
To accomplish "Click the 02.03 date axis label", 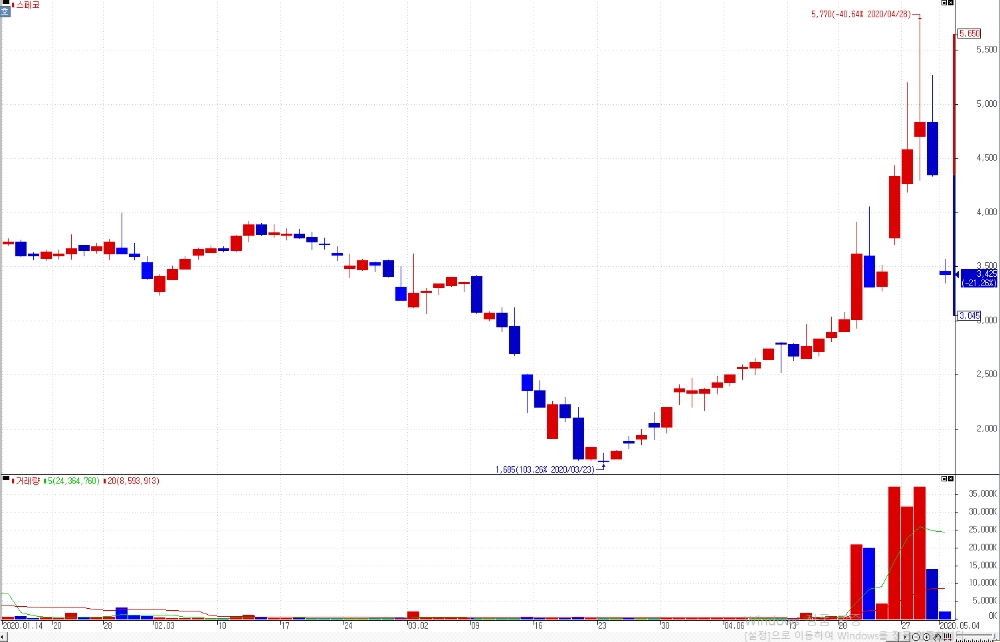I will click(x=164, y=625).
